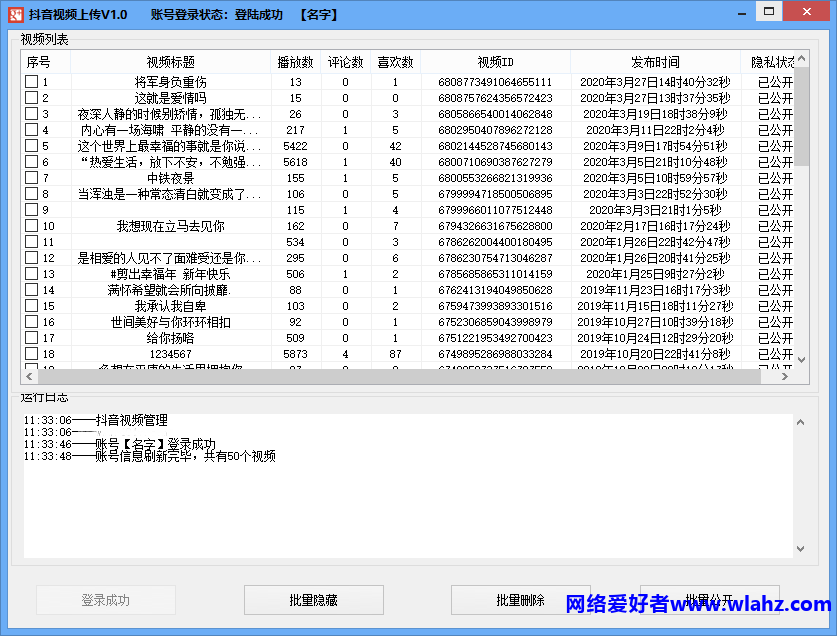Select video title 世间美好与你环环相扣

point(171,322)
